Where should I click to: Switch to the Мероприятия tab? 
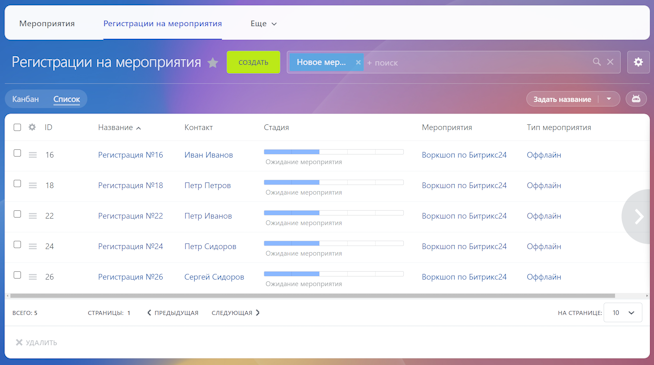point(47,23)
